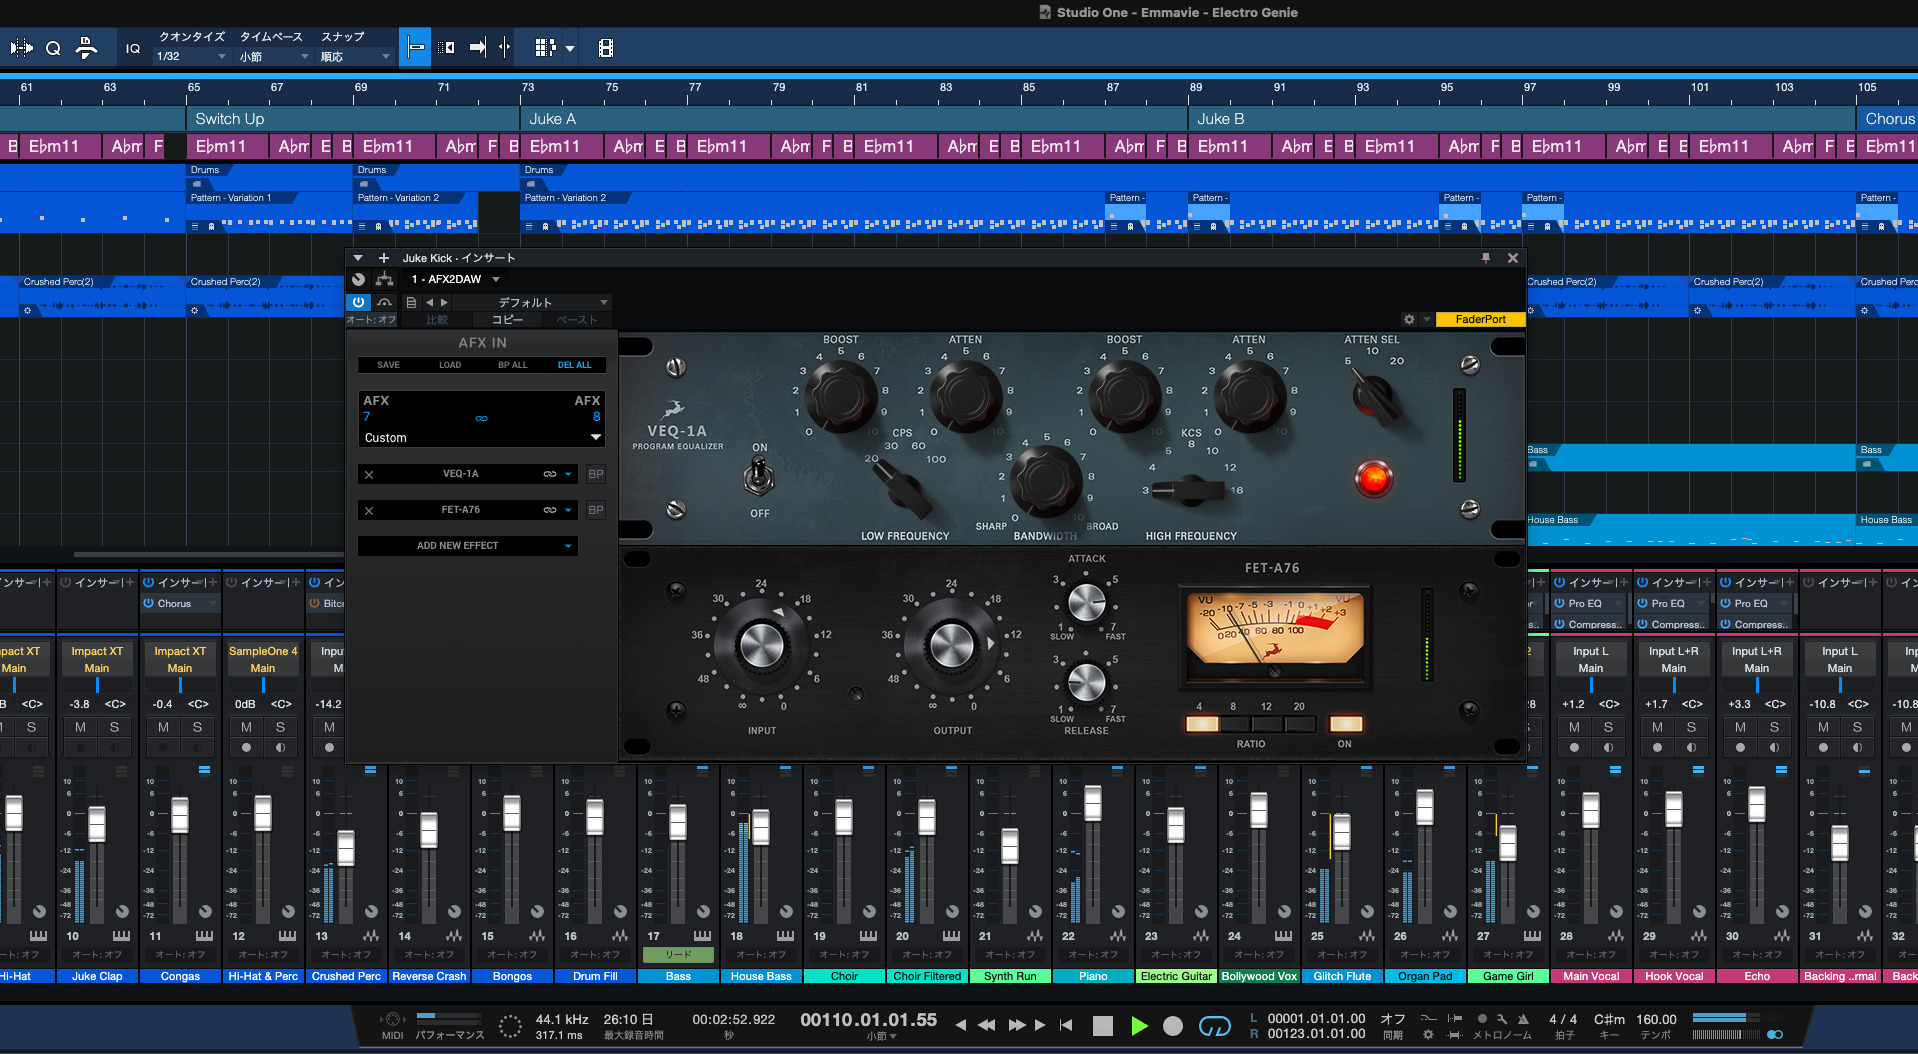This screenshot has width=1918, height=1054.
Task: Click the VEQ-1A low frequency BOOST knob
Action: [841, 396]
